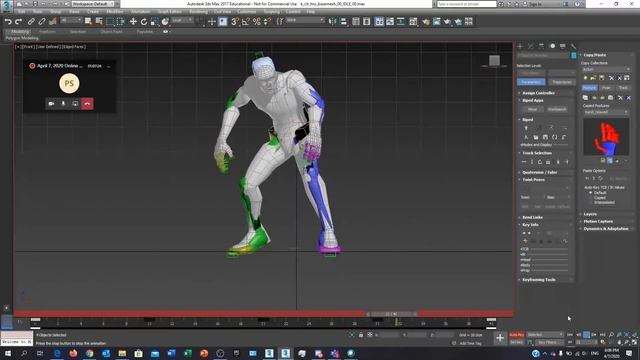Open the Biped Workbench button
The image size is (640, 360).
pos(557,109)
